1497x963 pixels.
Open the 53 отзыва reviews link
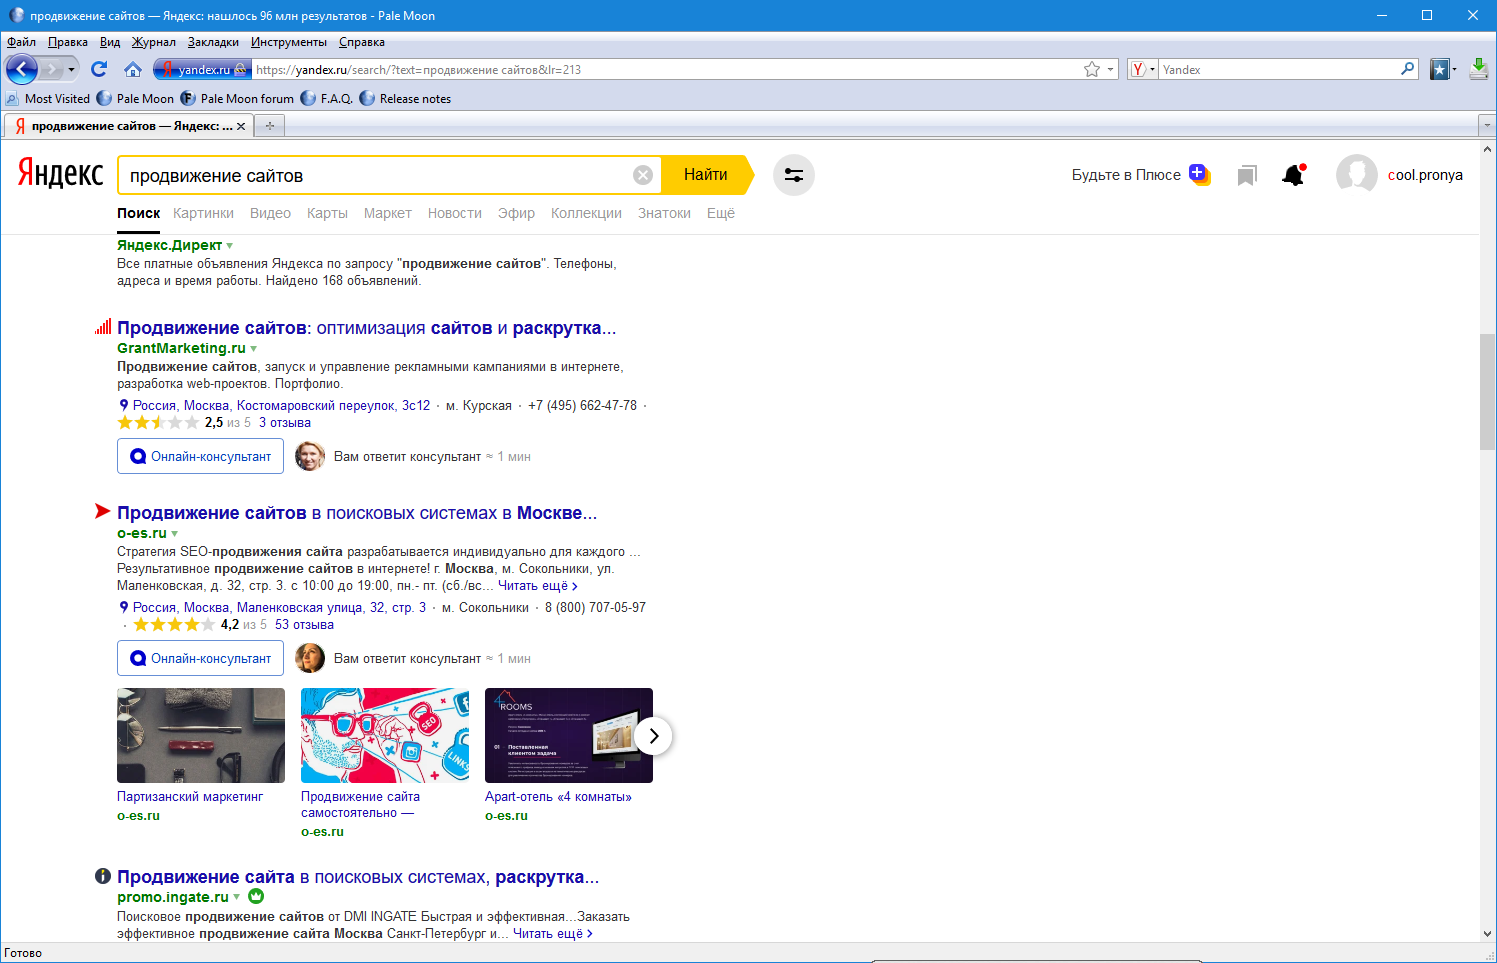(x=304, y=624)
